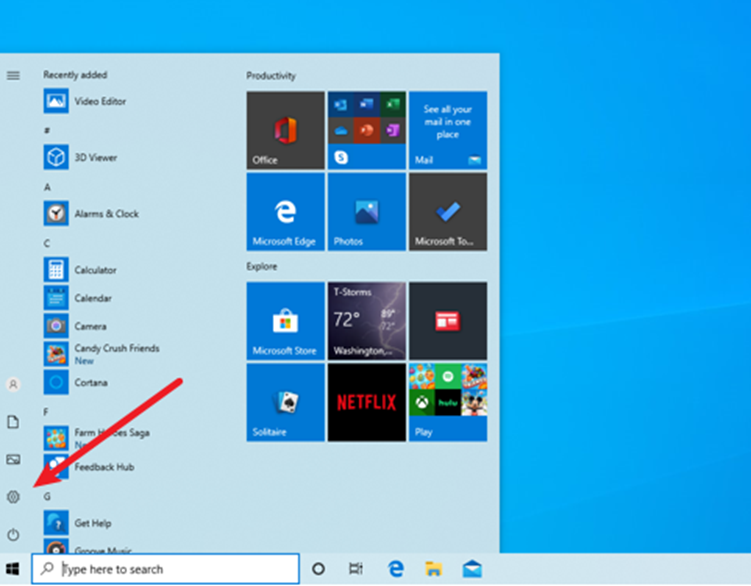
Task: Click the Recently added heading
Action: point(75,75)
